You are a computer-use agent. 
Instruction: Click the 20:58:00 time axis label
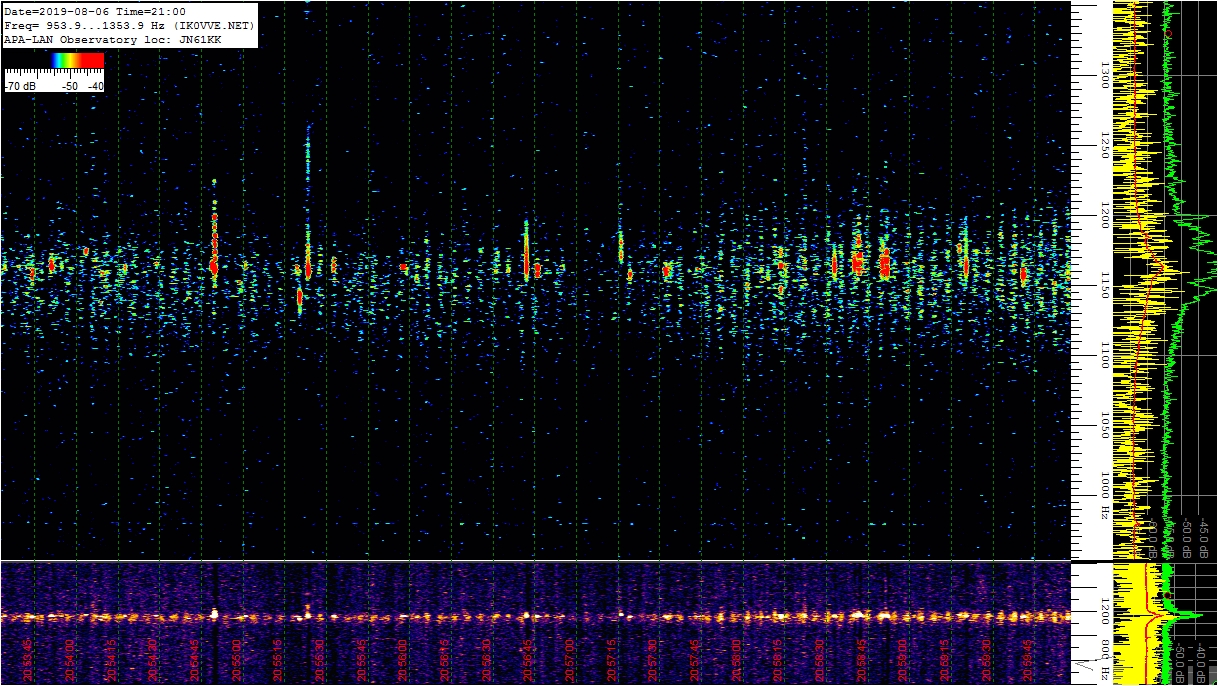737,658
